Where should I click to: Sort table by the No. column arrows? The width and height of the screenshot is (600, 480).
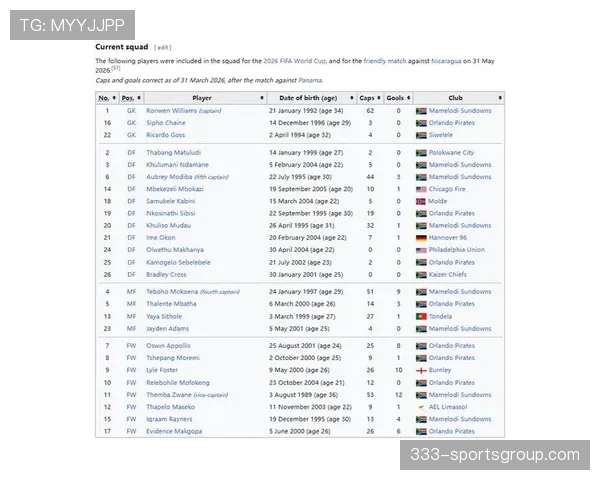click(114, 98)
